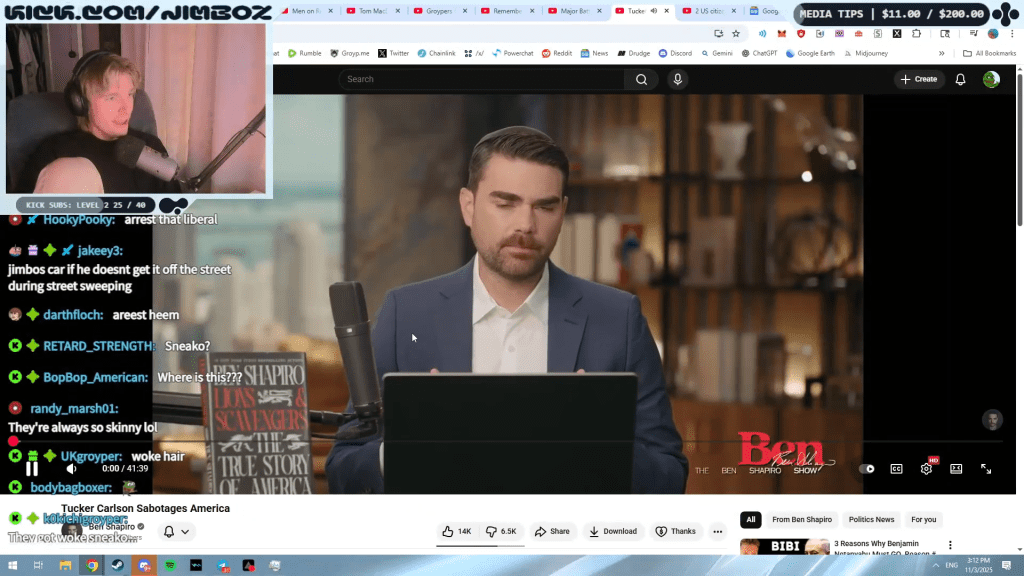Screen dimensions: 1024x576
Task: Switch to the Politics News chip
Action: click(x=870, y=519)
